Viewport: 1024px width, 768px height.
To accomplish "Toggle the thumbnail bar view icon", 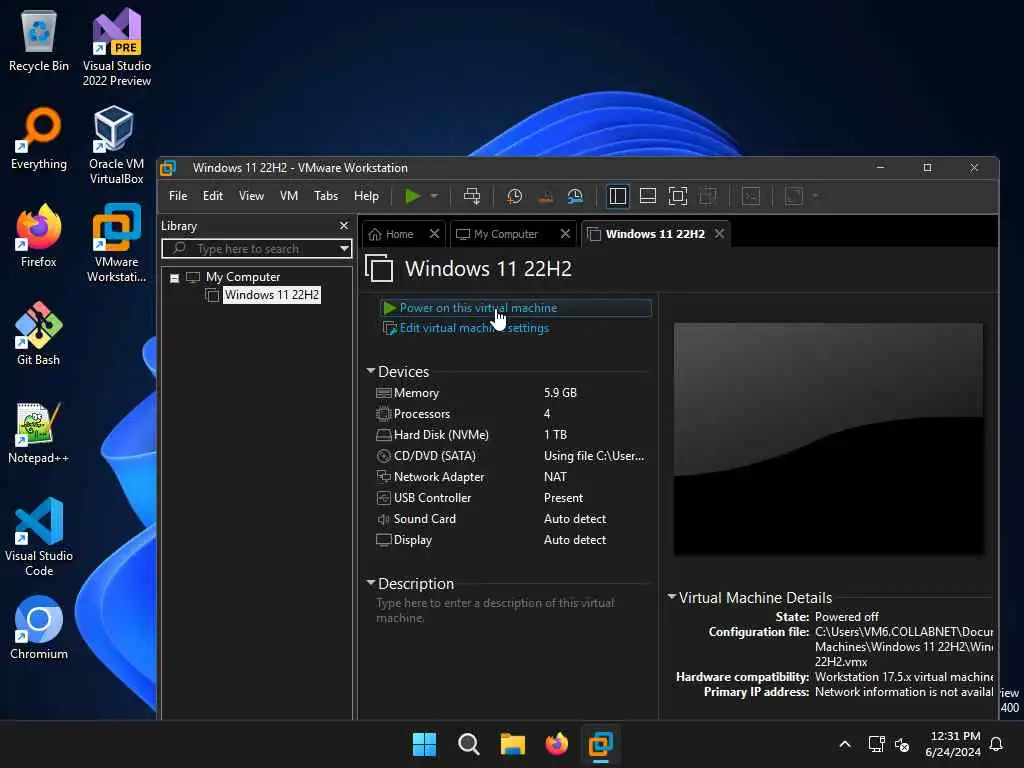I will [x=648, y=196].
